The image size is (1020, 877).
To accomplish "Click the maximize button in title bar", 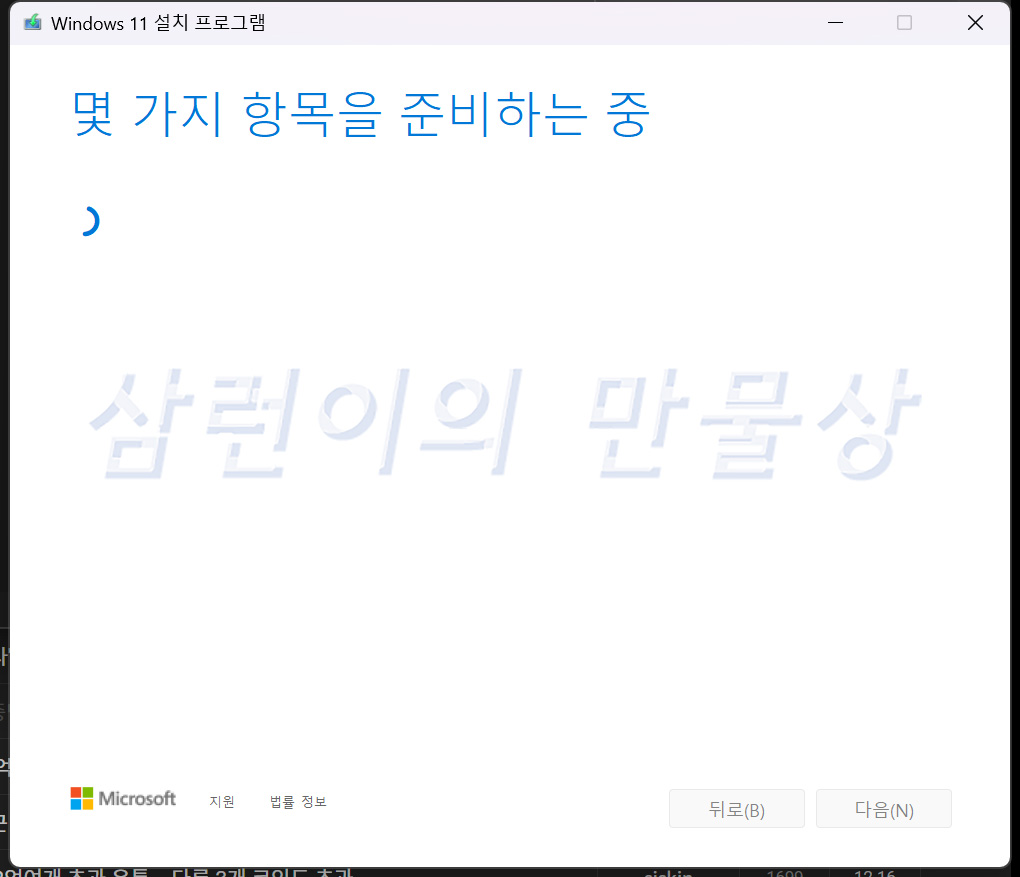I will 904,23.
